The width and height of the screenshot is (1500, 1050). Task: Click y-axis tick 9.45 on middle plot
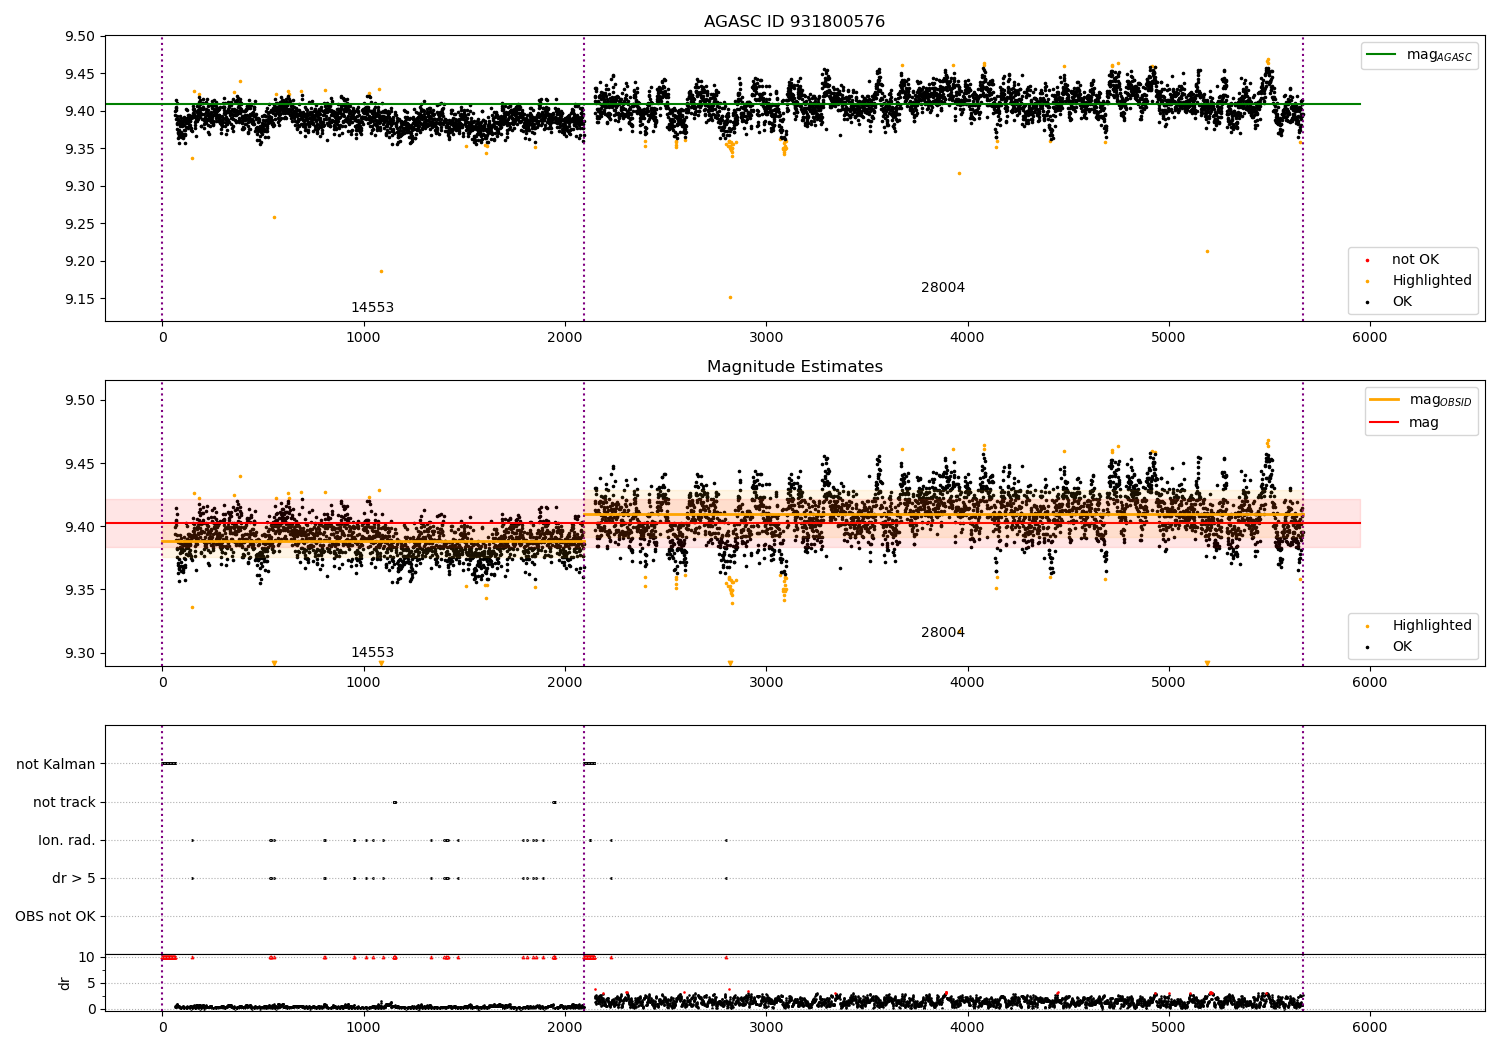click(x=79, y=464)
